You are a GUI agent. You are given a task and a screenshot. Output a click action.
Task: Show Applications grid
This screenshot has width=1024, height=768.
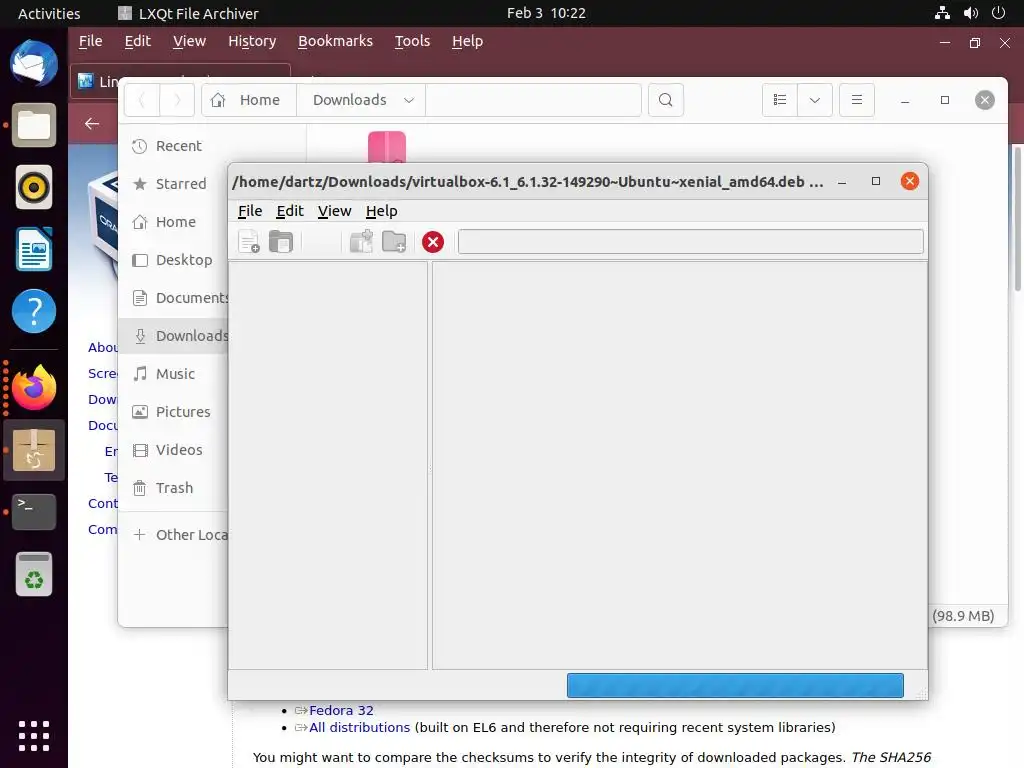click(34, 736)
